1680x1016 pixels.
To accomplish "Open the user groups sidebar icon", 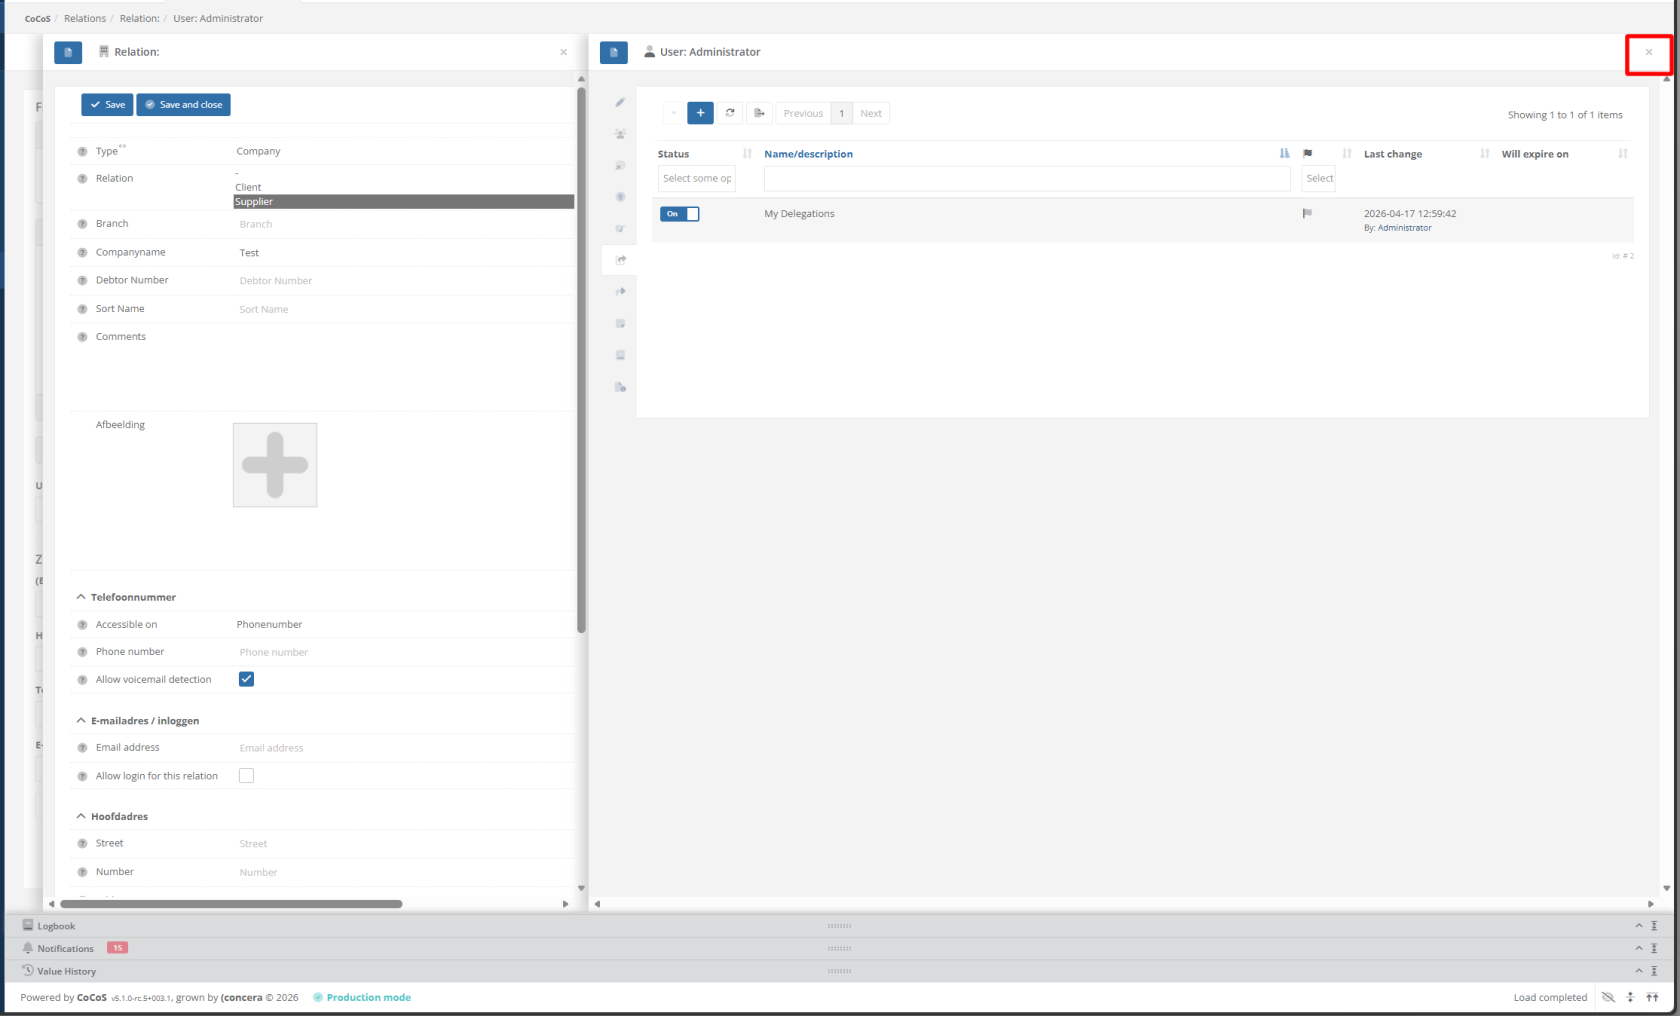I will pyautogui.click(x=620, y=134).
